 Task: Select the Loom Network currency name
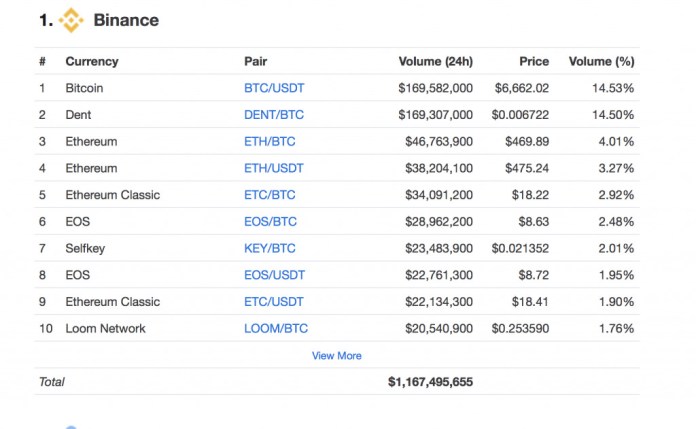click(105, 328)
